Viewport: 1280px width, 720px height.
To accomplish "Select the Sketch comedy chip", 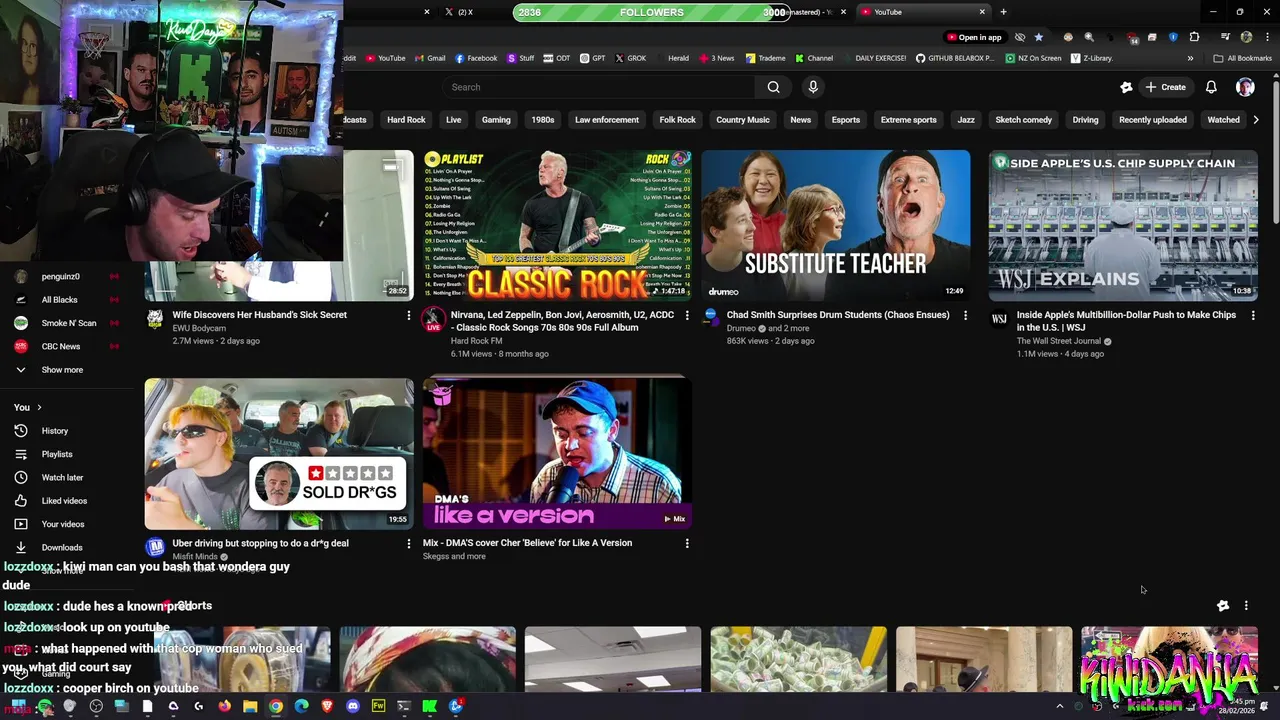I will (1023, 120).
